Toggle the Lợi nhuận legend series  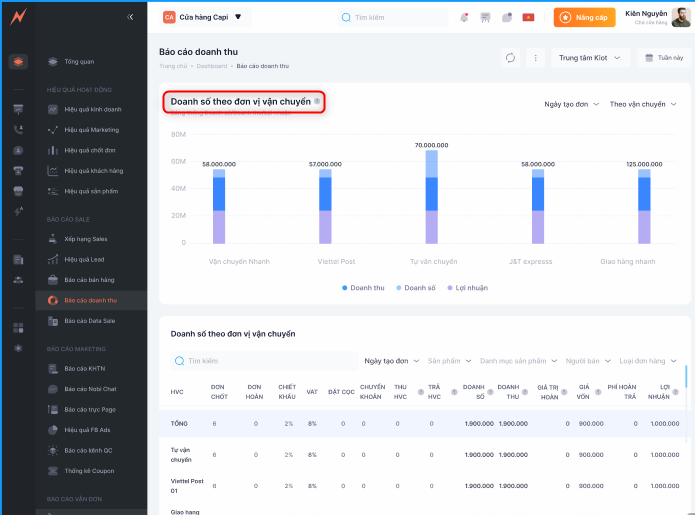coord(470,287)
